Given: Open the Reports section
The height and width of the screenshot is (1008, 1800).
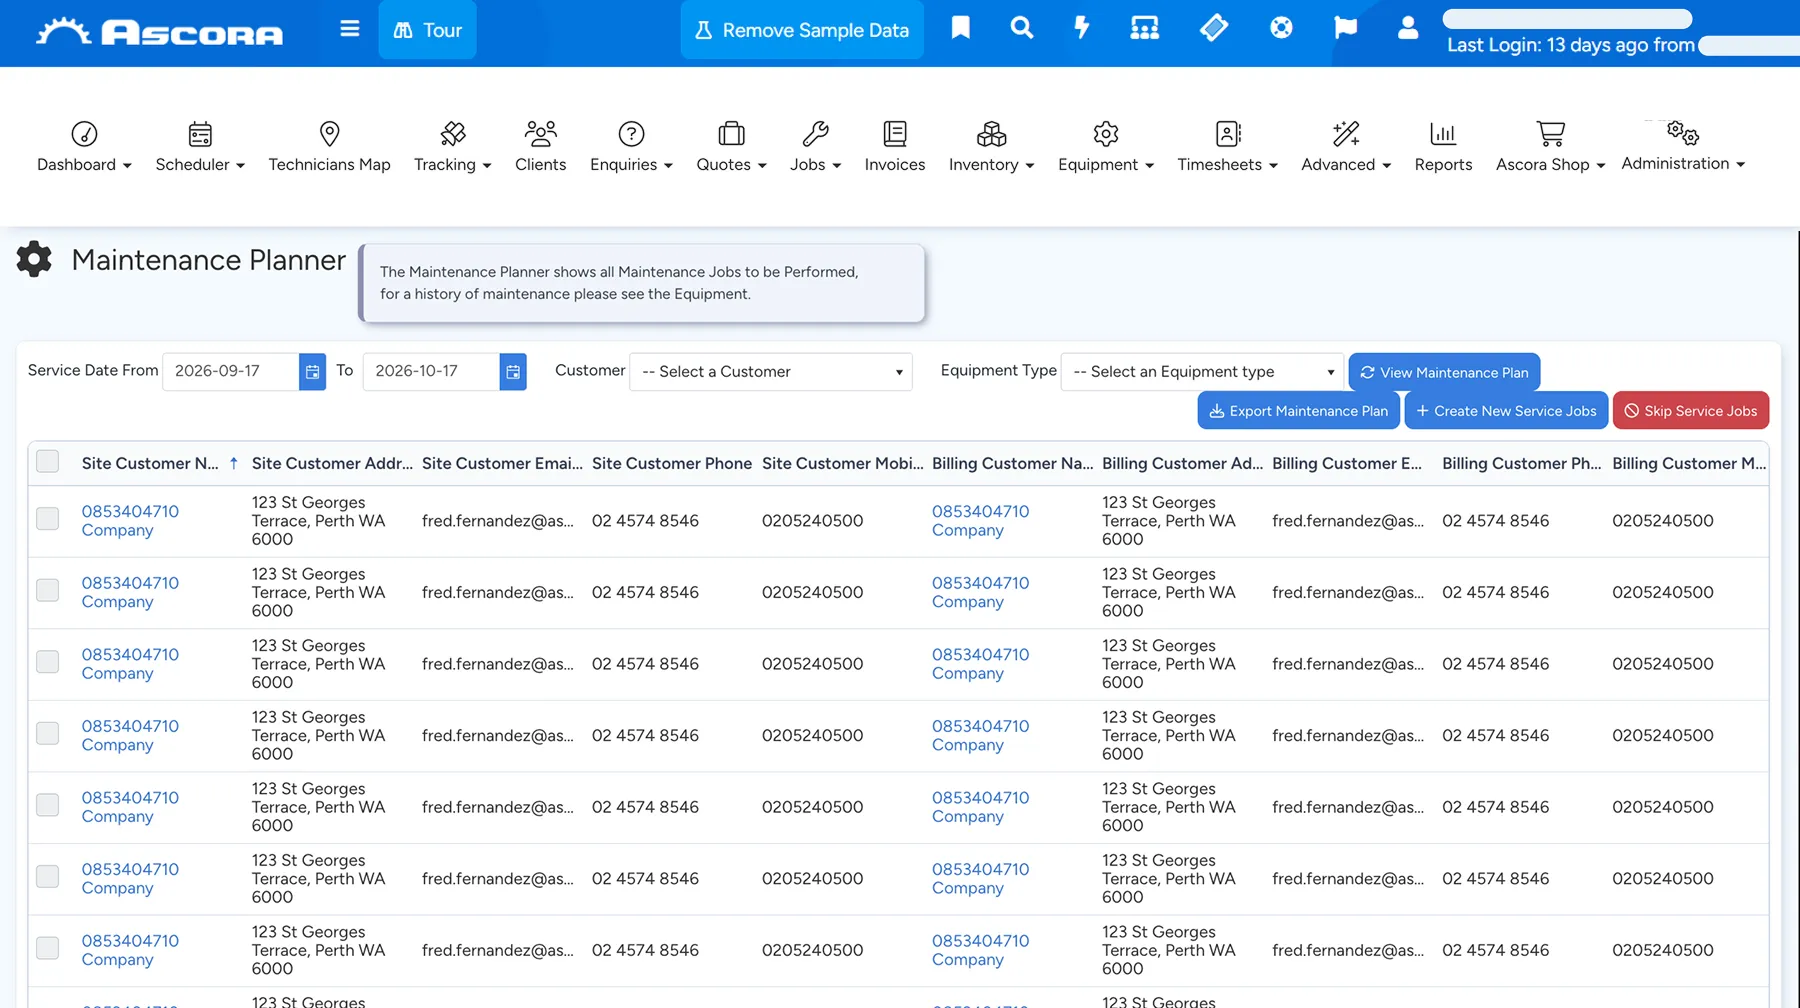Looking at the screenshot, I should (x=1443, y=146).
